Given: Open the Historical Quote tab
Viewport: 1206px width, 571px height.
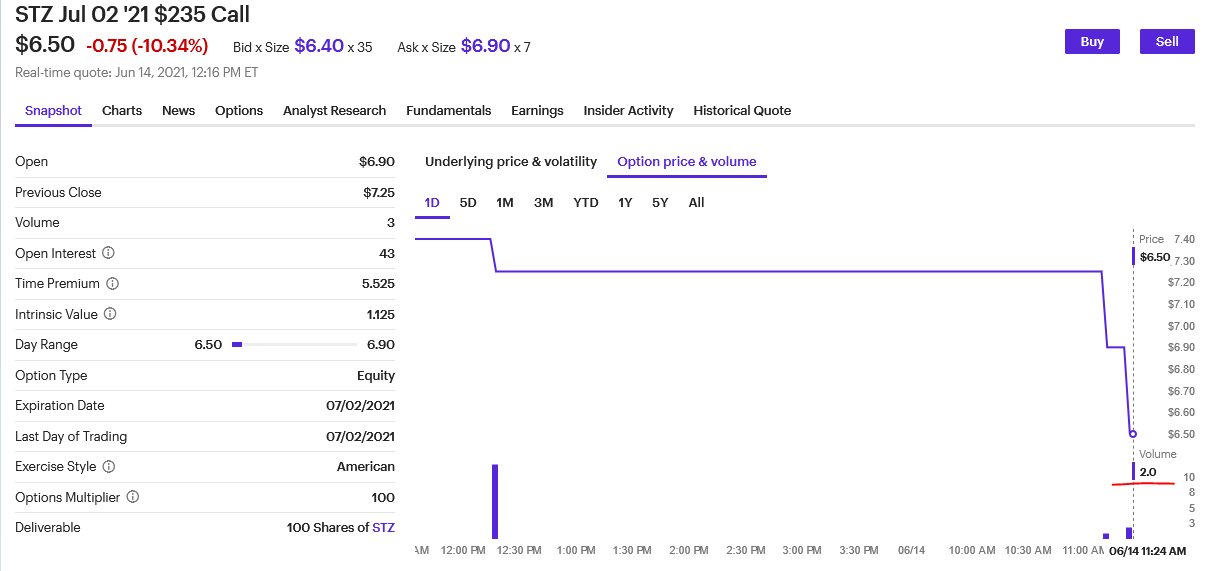Looking at the screenshot, I should pyautogui.click(x=742, y=111).
